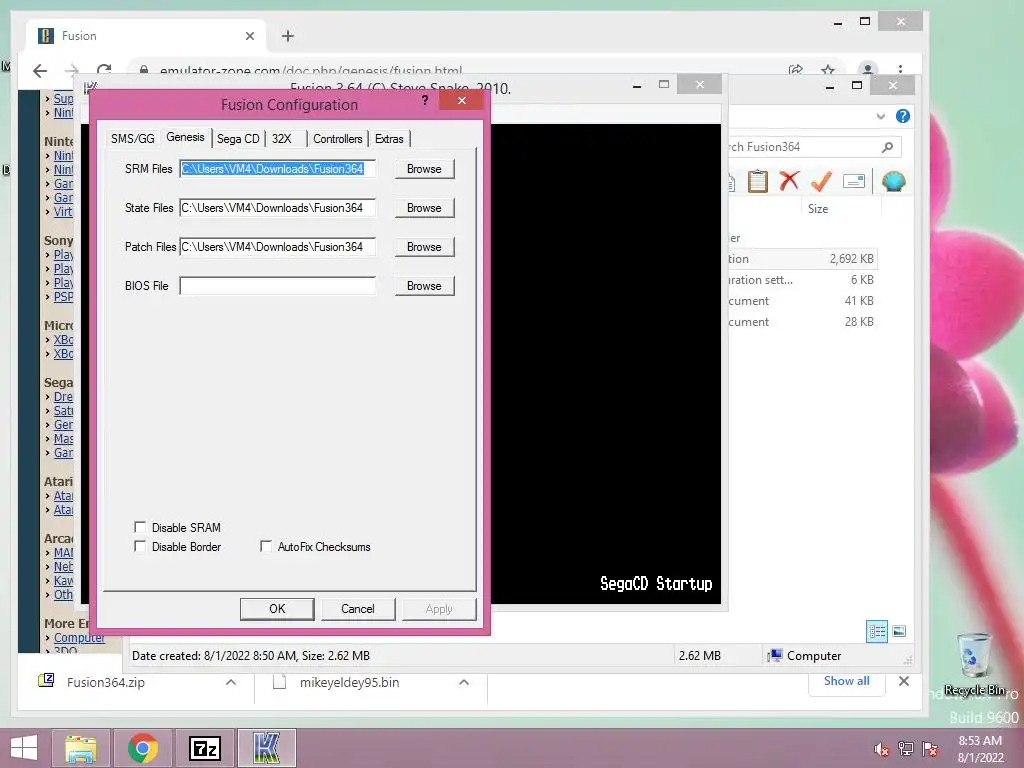Screen dimensions: 1024x768
Task: Browse for the State Files folder
Action: coord(424,208)
